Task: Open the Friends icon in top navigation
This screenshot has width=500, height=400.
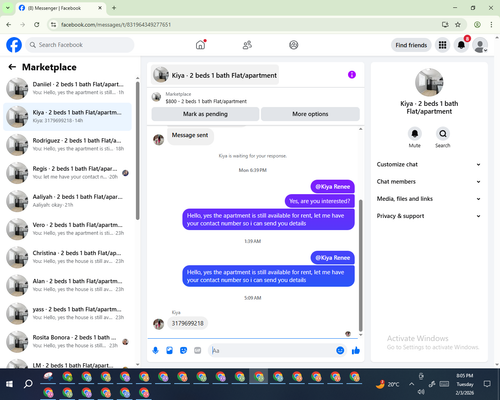Action: tap(247, 45)
